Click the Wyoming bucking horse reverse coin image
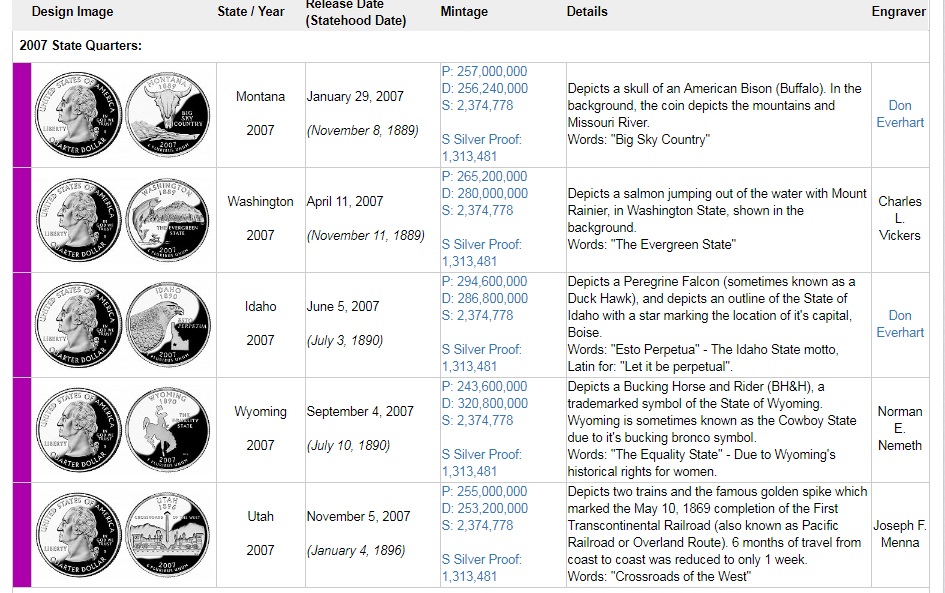 coord(168,430)
